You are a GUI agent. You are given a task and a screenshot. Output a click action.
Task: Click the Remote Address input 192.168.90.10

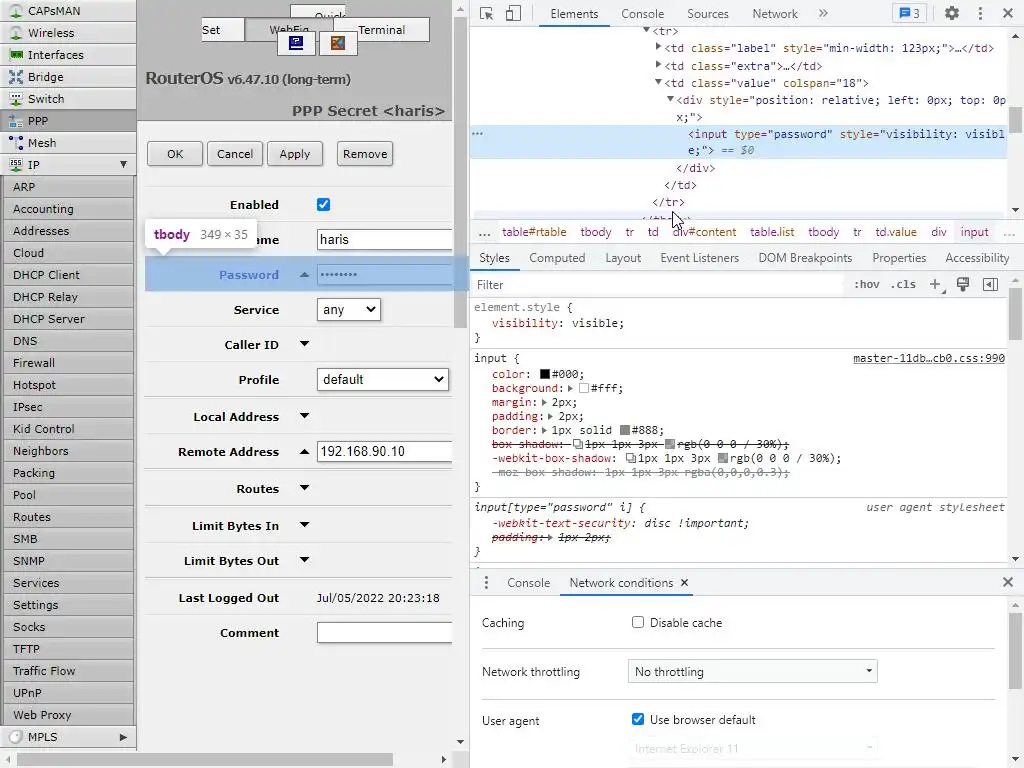coord(385,451)
